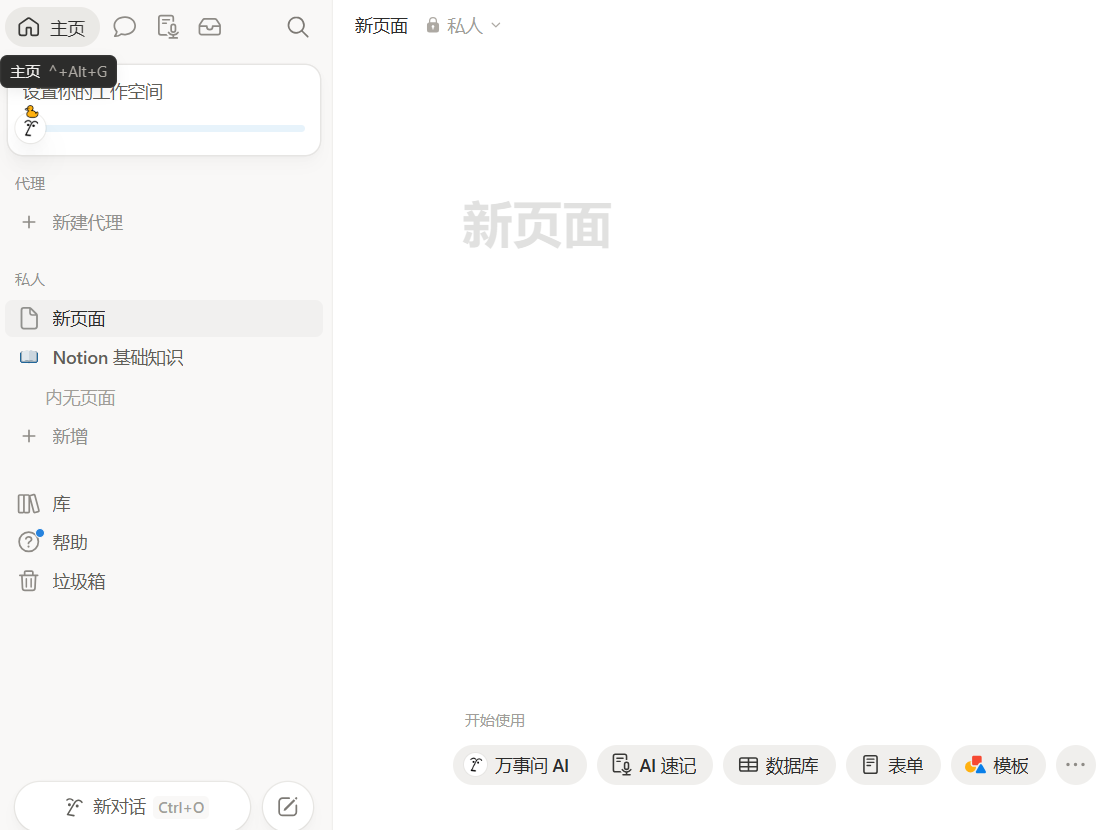This screenshot has height=830, width=1100.
Task: Click the Home (主页) button
Action: pos(53,27)
